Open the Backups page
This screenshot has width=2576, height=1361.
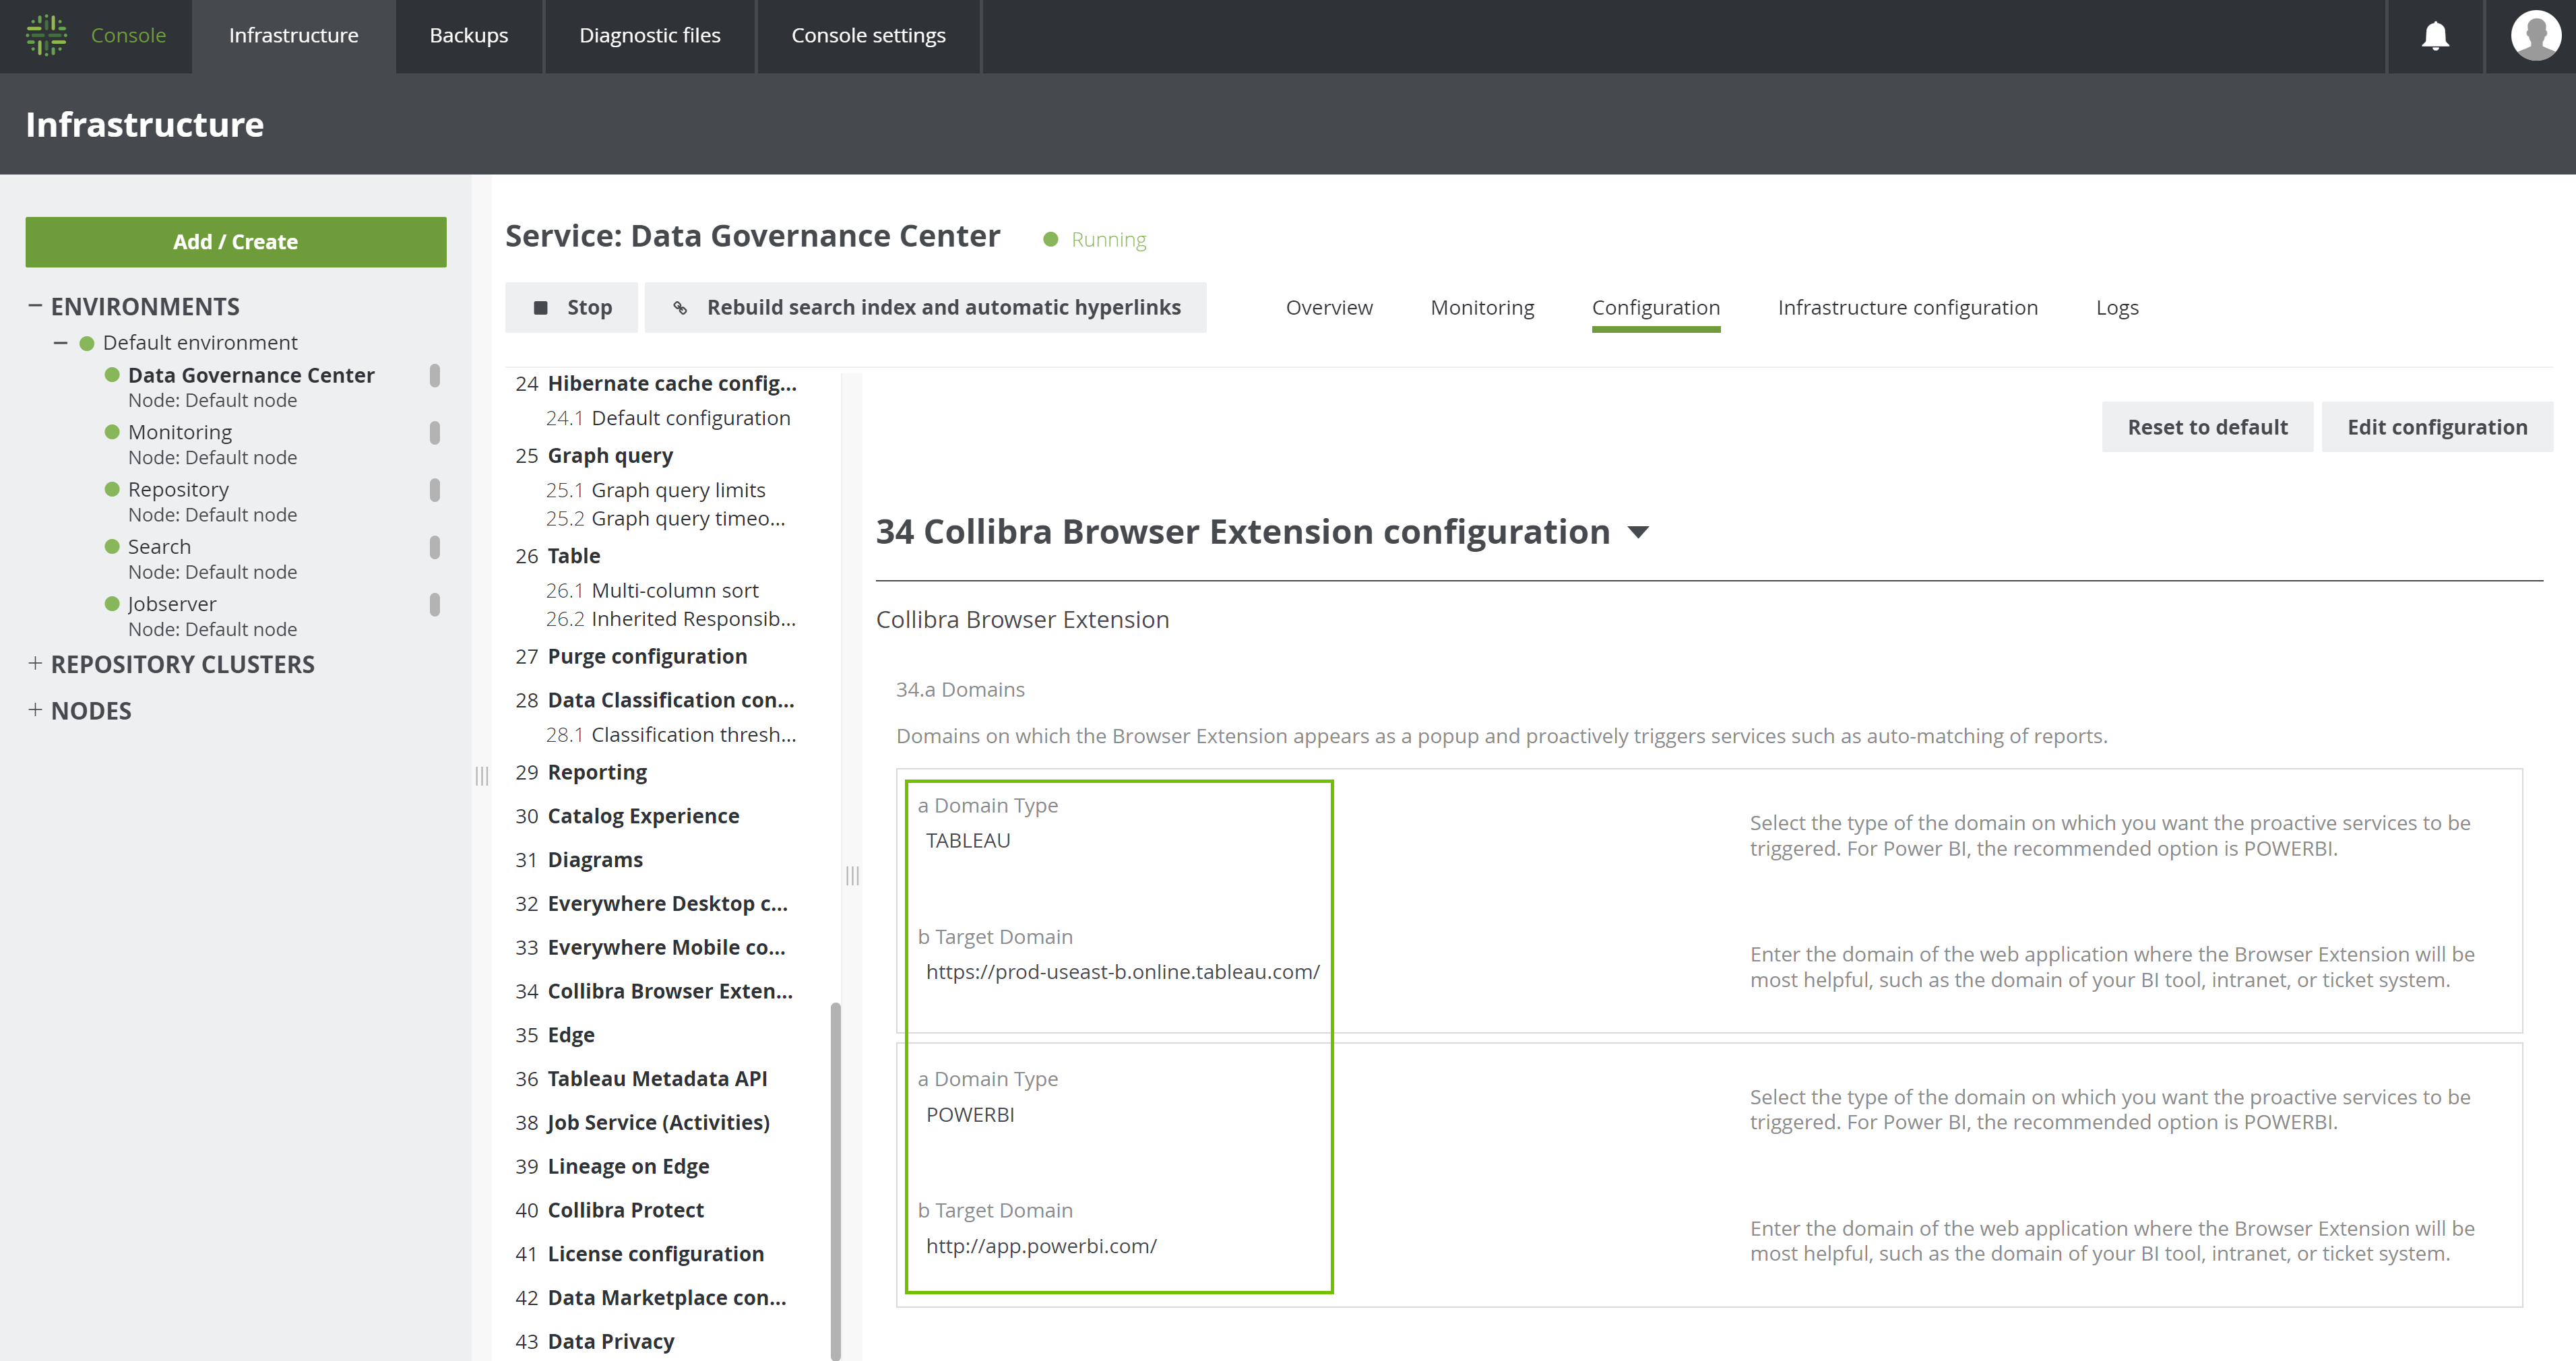(468, 36)
